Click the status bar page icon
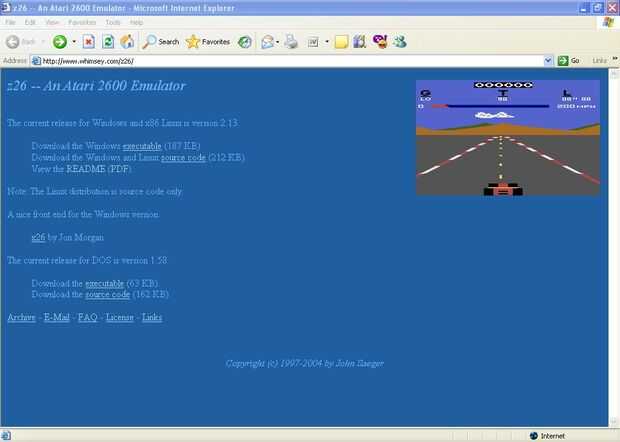 (x=6, y=436)
